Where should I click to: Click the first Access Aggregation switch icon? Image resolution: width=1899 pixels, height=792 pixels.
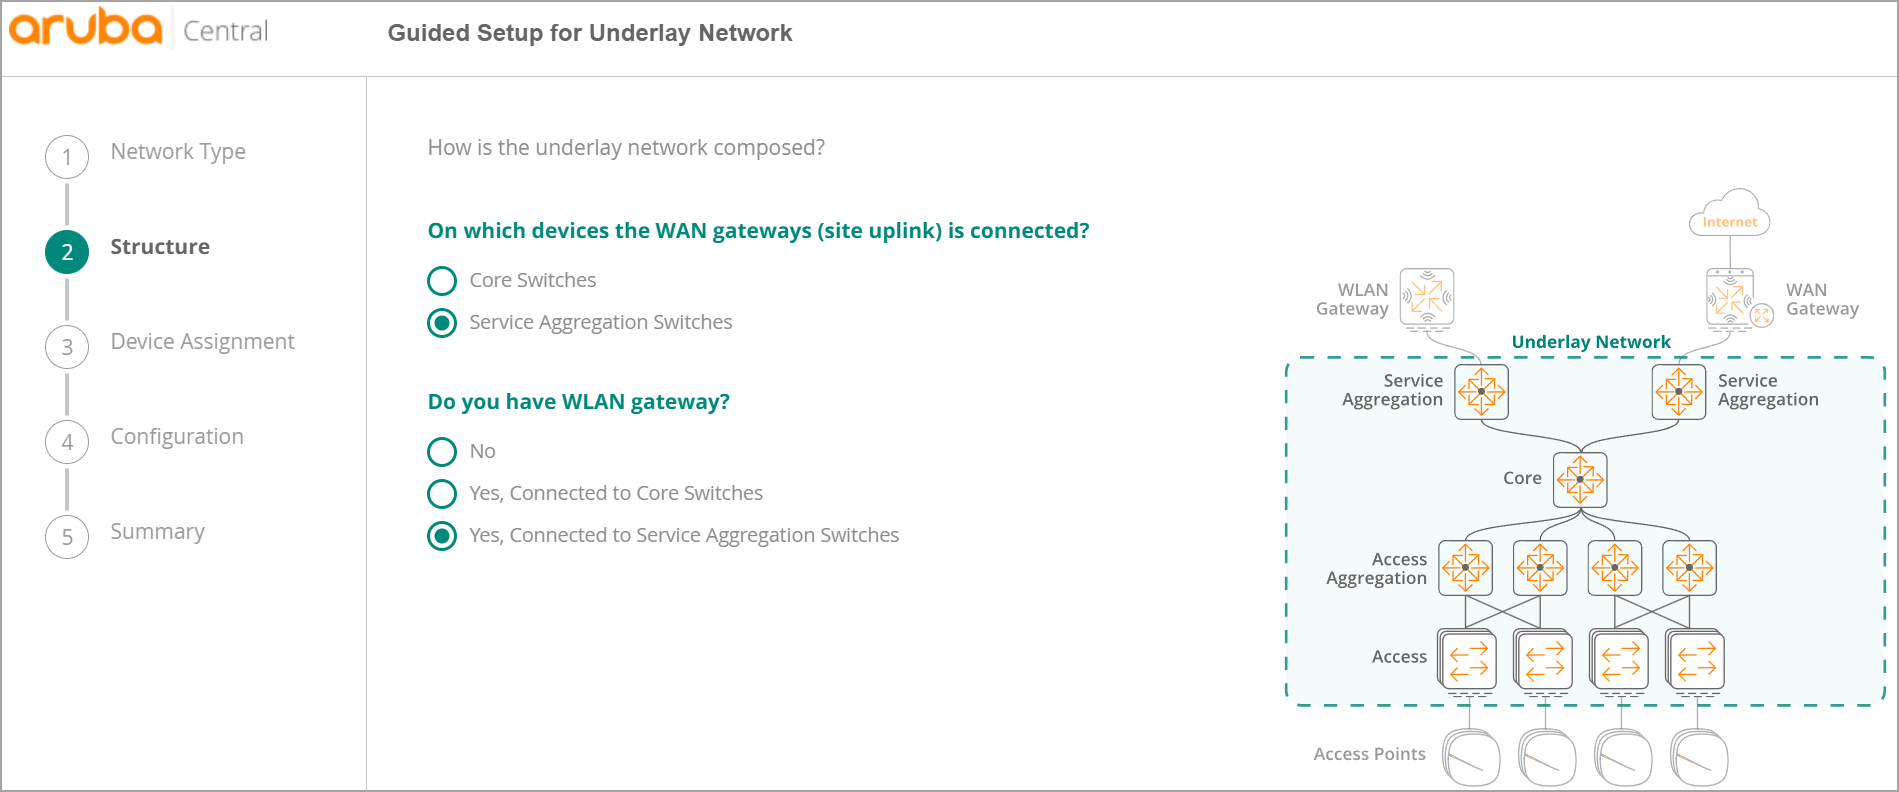[x=1466, y=568]
